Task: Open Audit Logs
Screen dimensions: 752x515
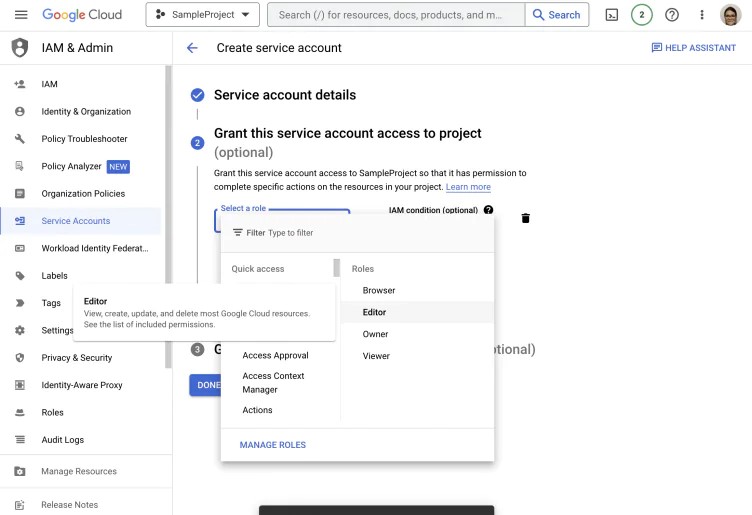Action: click(62, 440)
